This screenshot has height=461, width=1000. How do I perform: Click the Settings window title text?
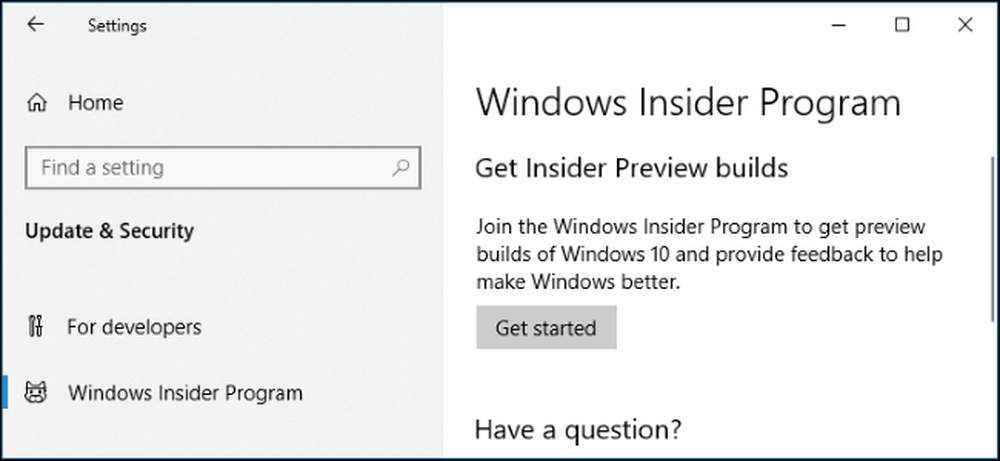coord(117,26)
